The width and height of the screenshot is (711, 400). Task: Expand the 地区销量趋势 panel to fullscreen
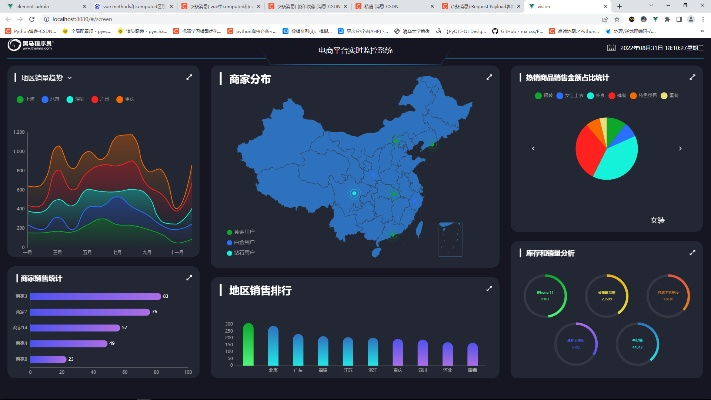189,77
